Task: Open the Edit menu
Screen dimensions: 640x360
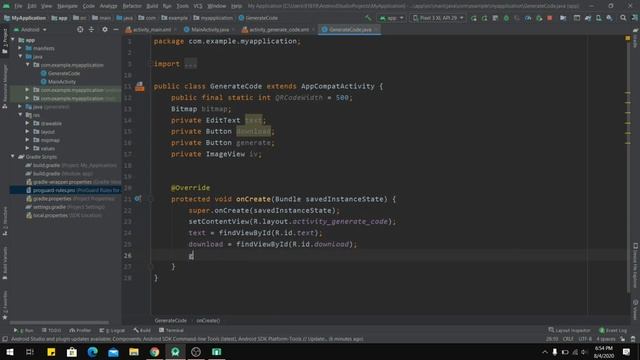Action: pos(32,6)
